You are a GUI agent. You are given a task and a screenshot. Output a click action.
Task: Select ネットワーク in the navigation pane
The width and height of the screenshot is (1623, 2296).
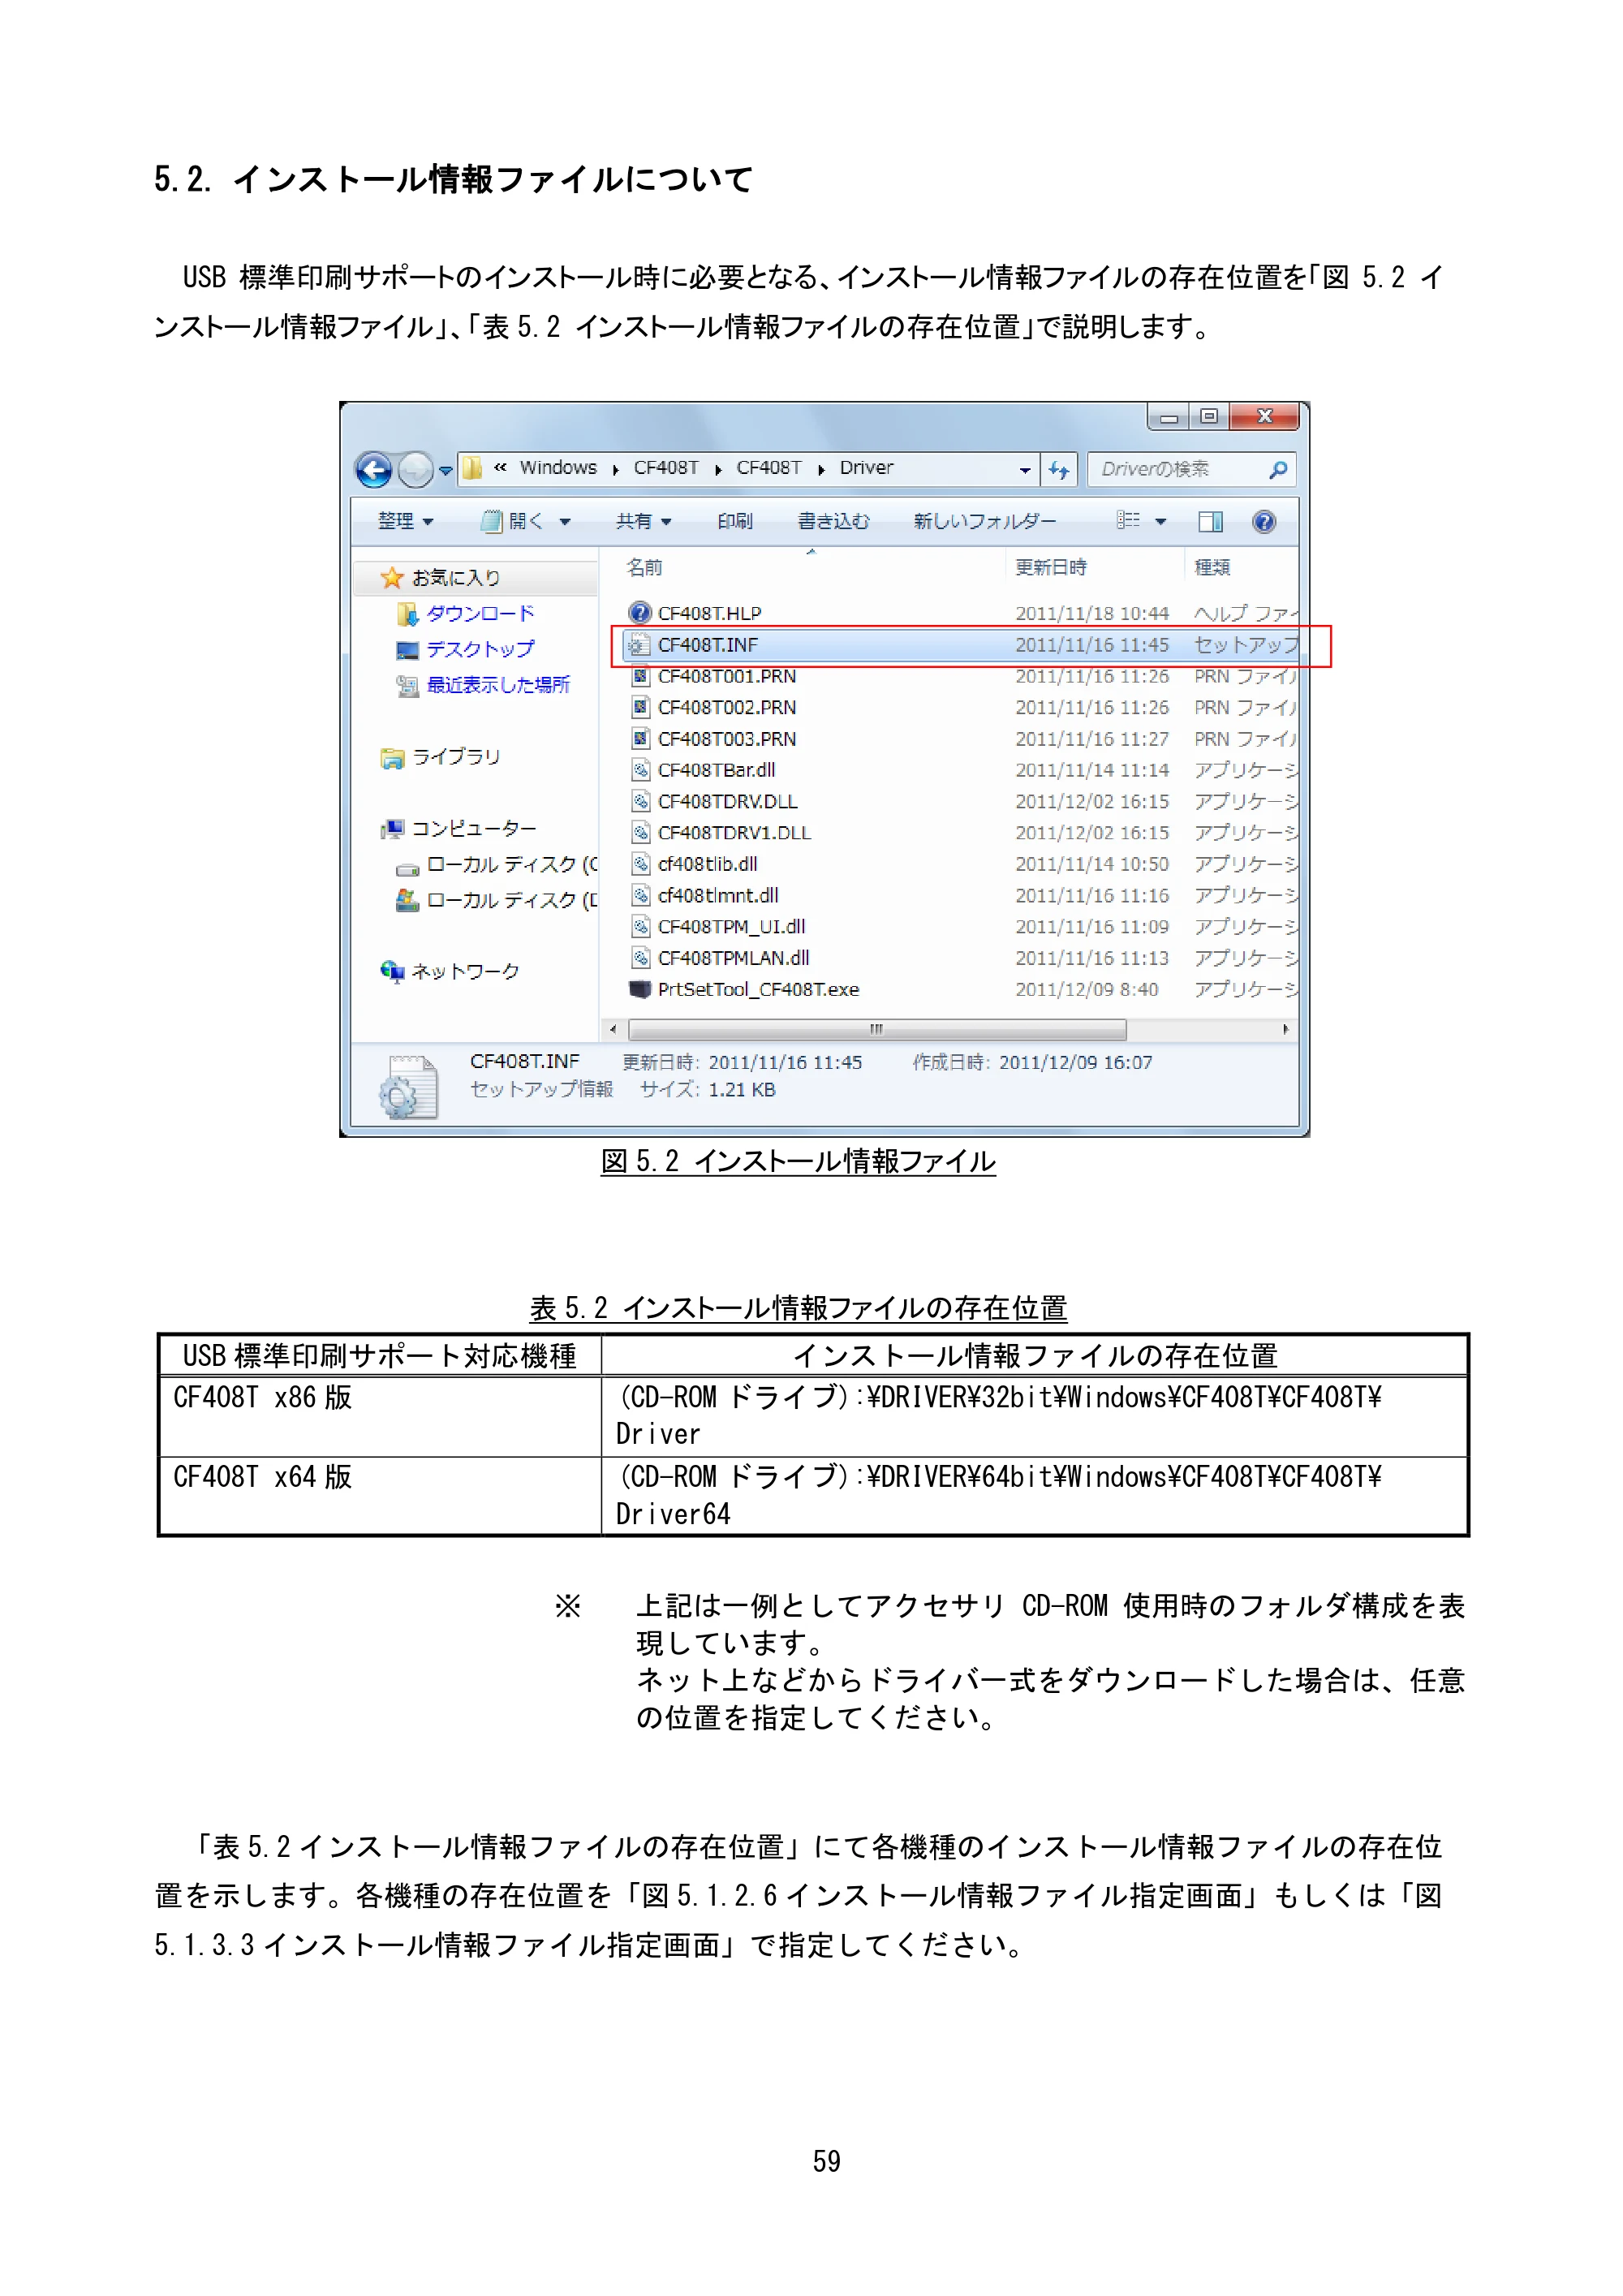coord(465,972)
